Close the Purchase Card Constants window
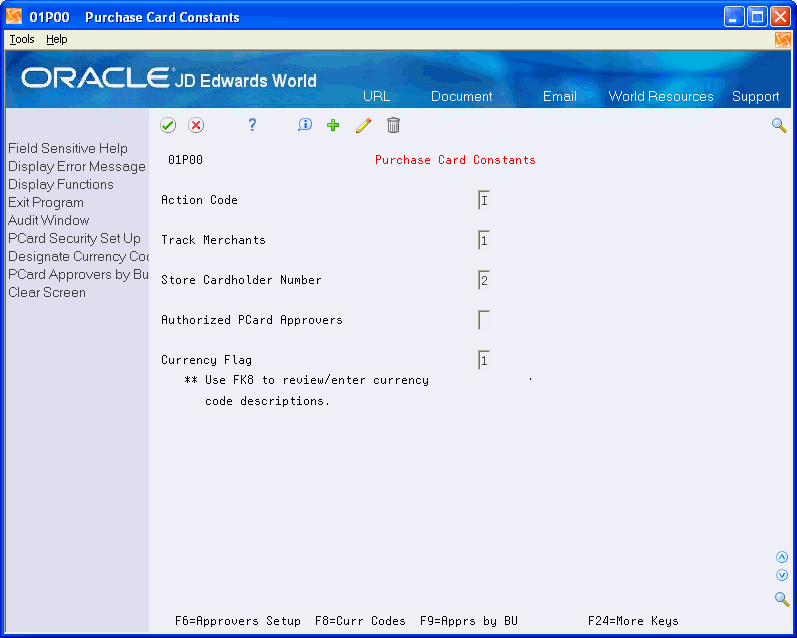The image size is (797, 638). (780, 17)
